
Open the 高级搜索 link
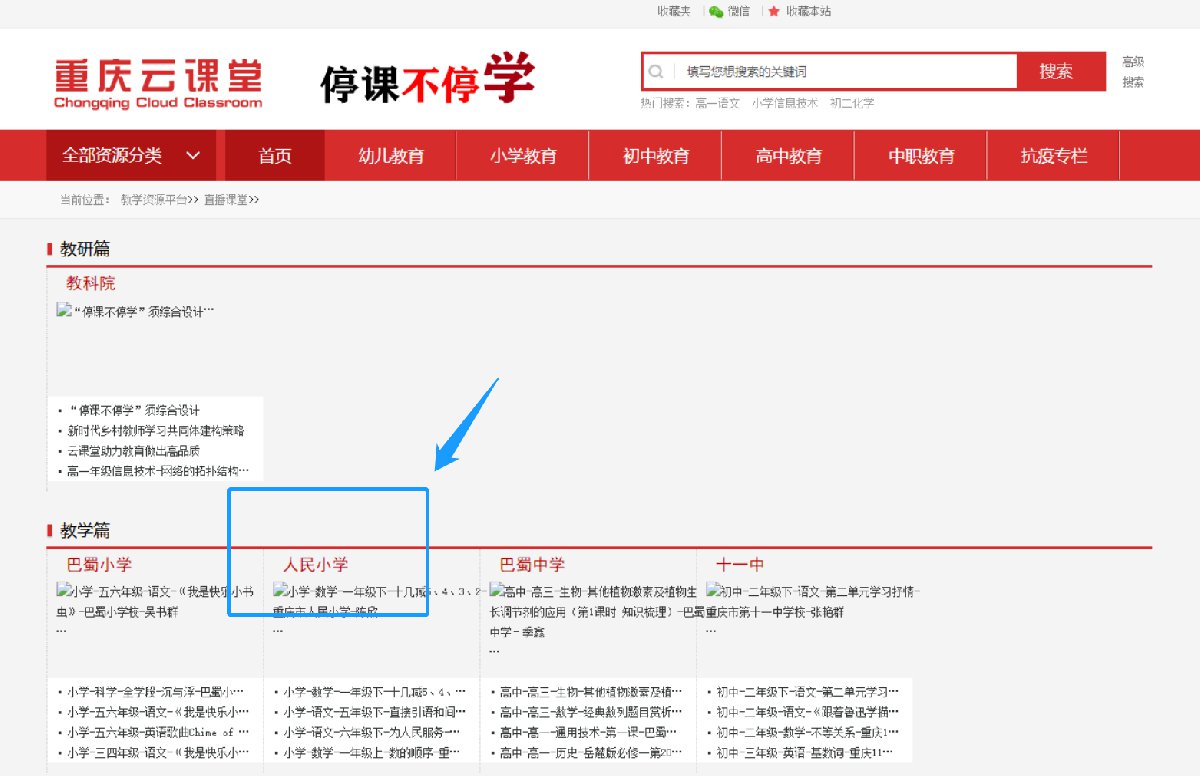[x=1132, y=72]
